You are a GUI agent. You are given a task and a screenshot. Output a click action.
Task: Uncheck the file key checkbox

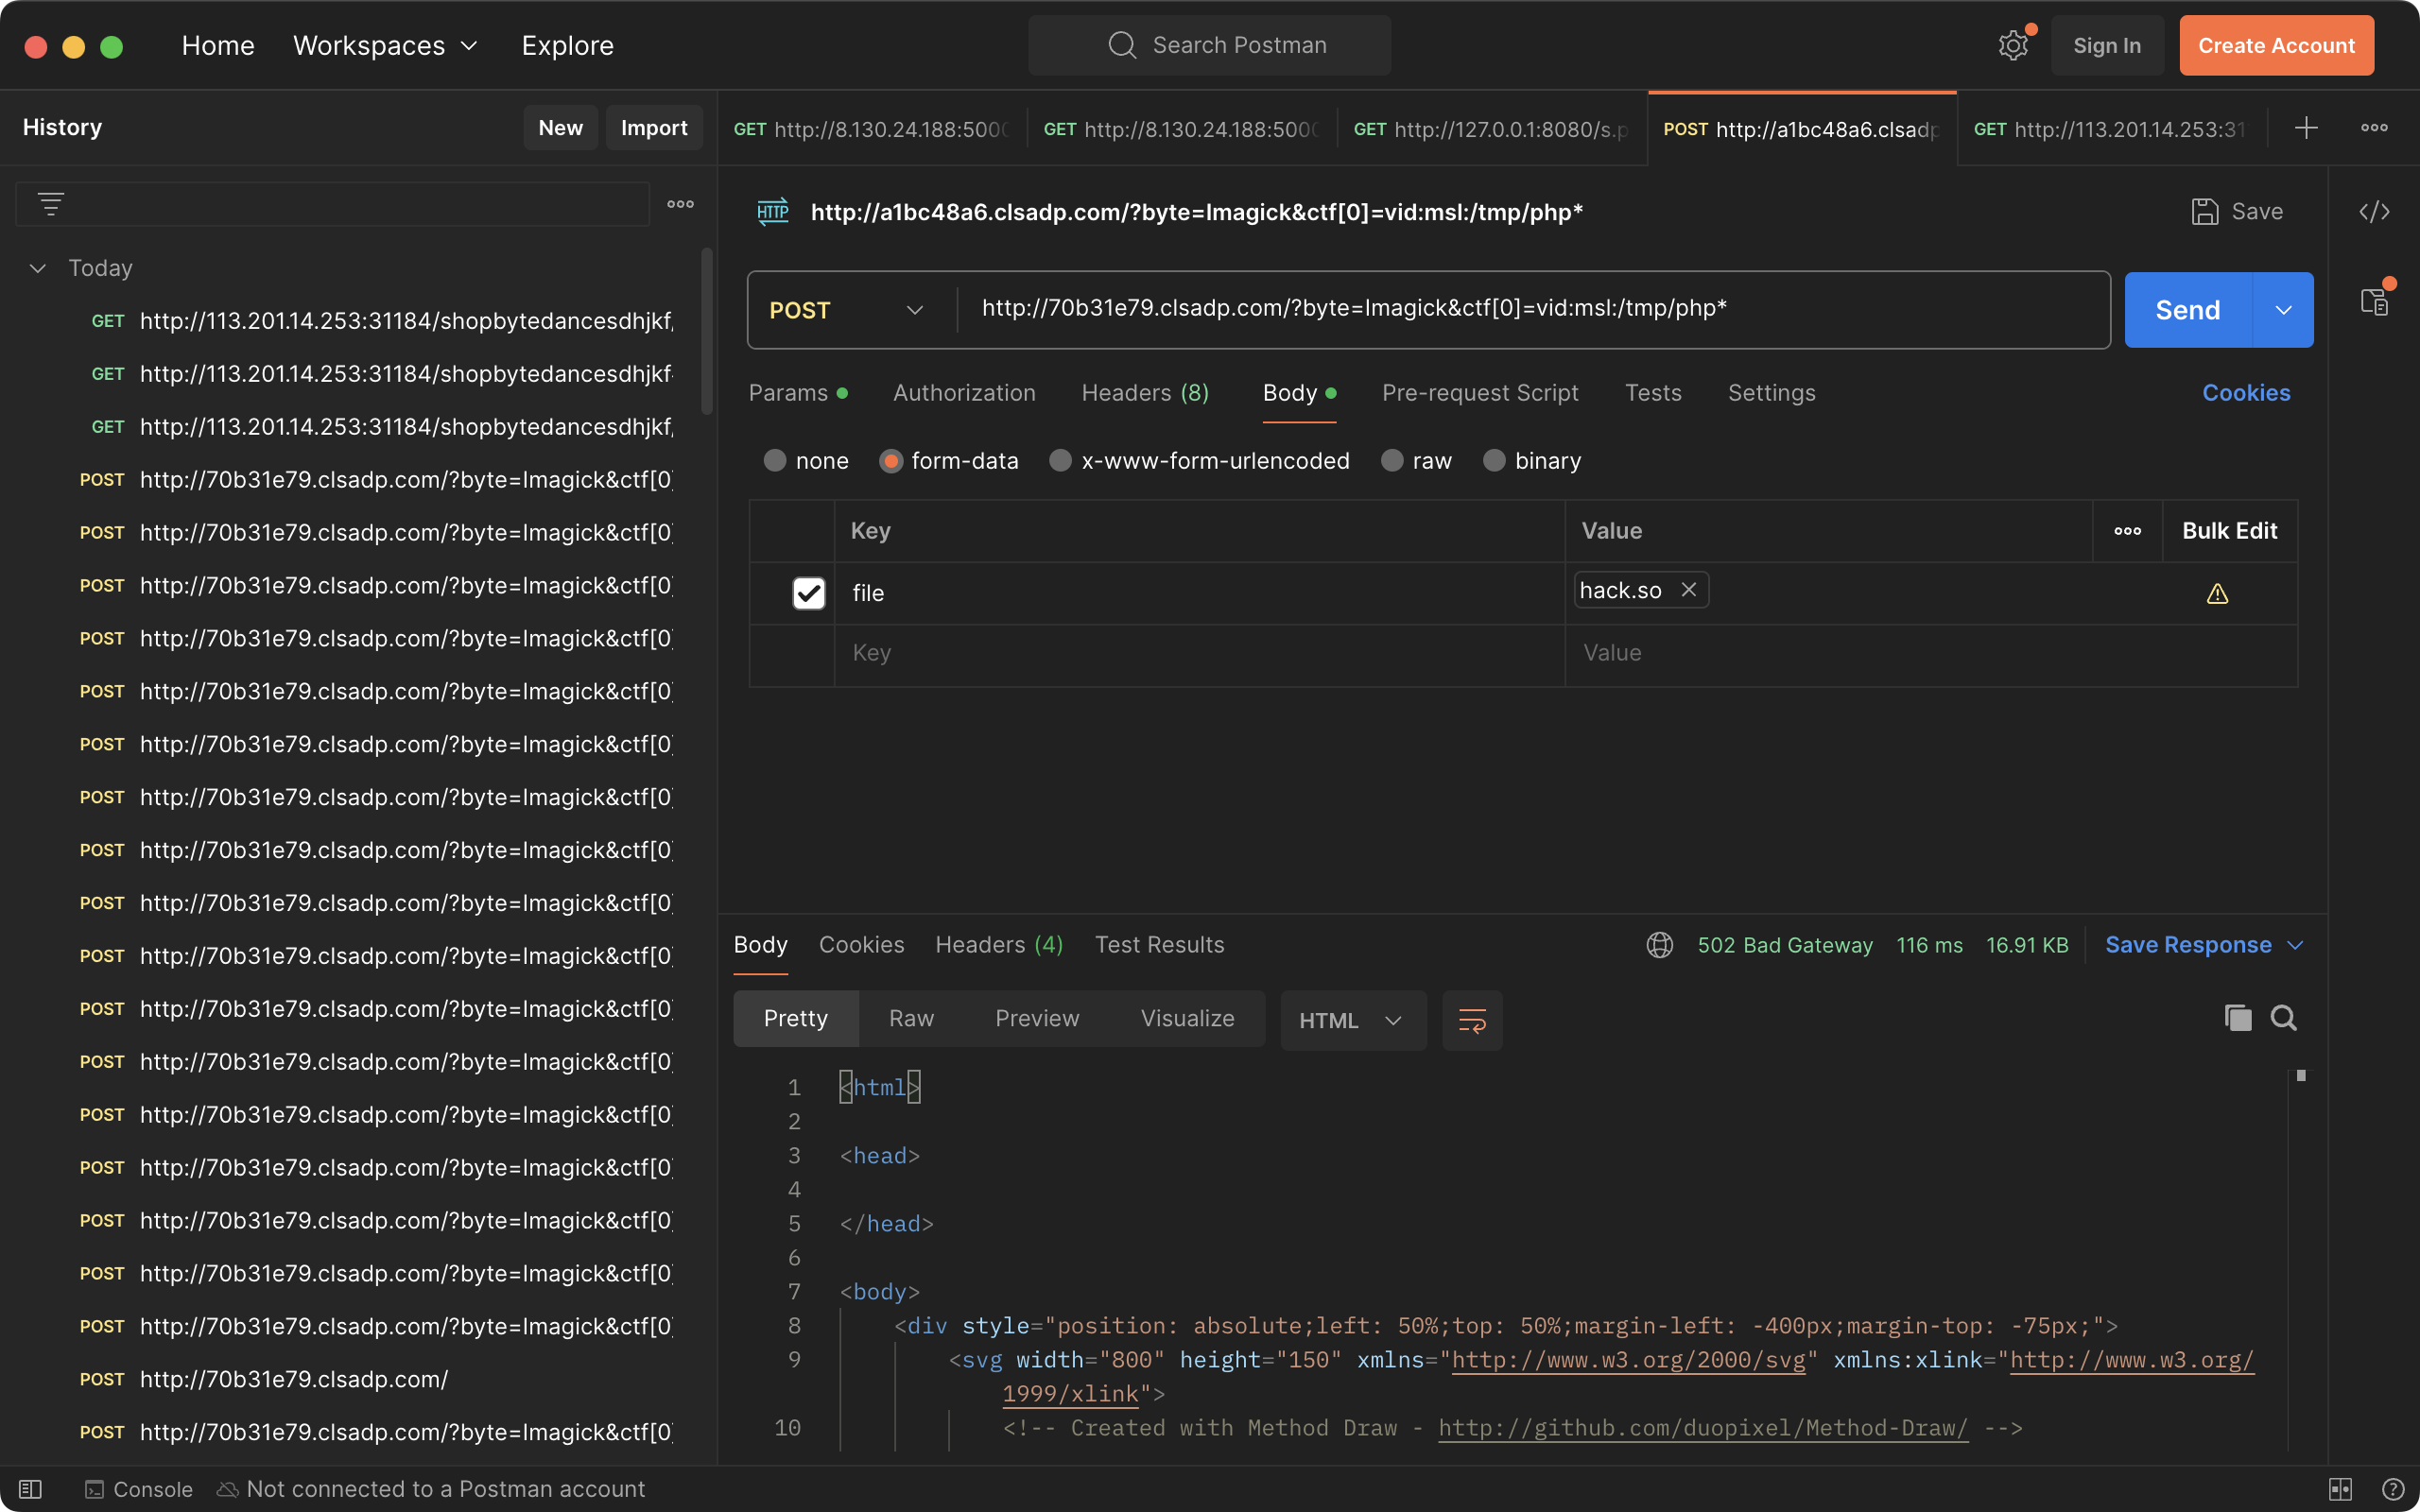coord(808,593)
